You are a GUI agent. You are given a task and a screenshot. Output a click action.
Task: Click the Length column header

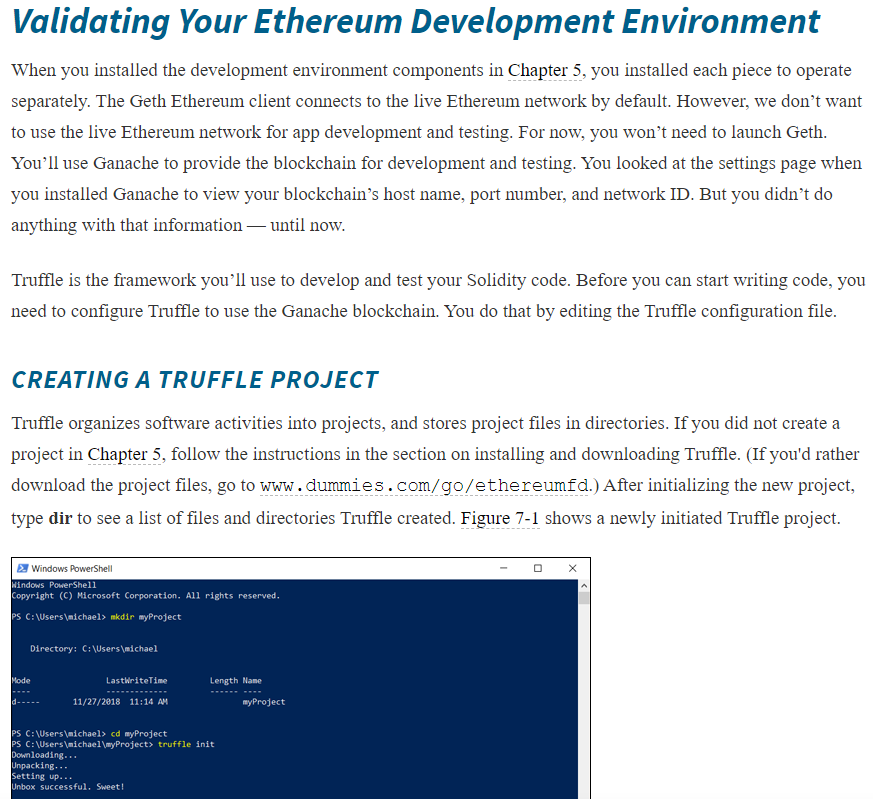pyautogui.click(x=224, y=681)
